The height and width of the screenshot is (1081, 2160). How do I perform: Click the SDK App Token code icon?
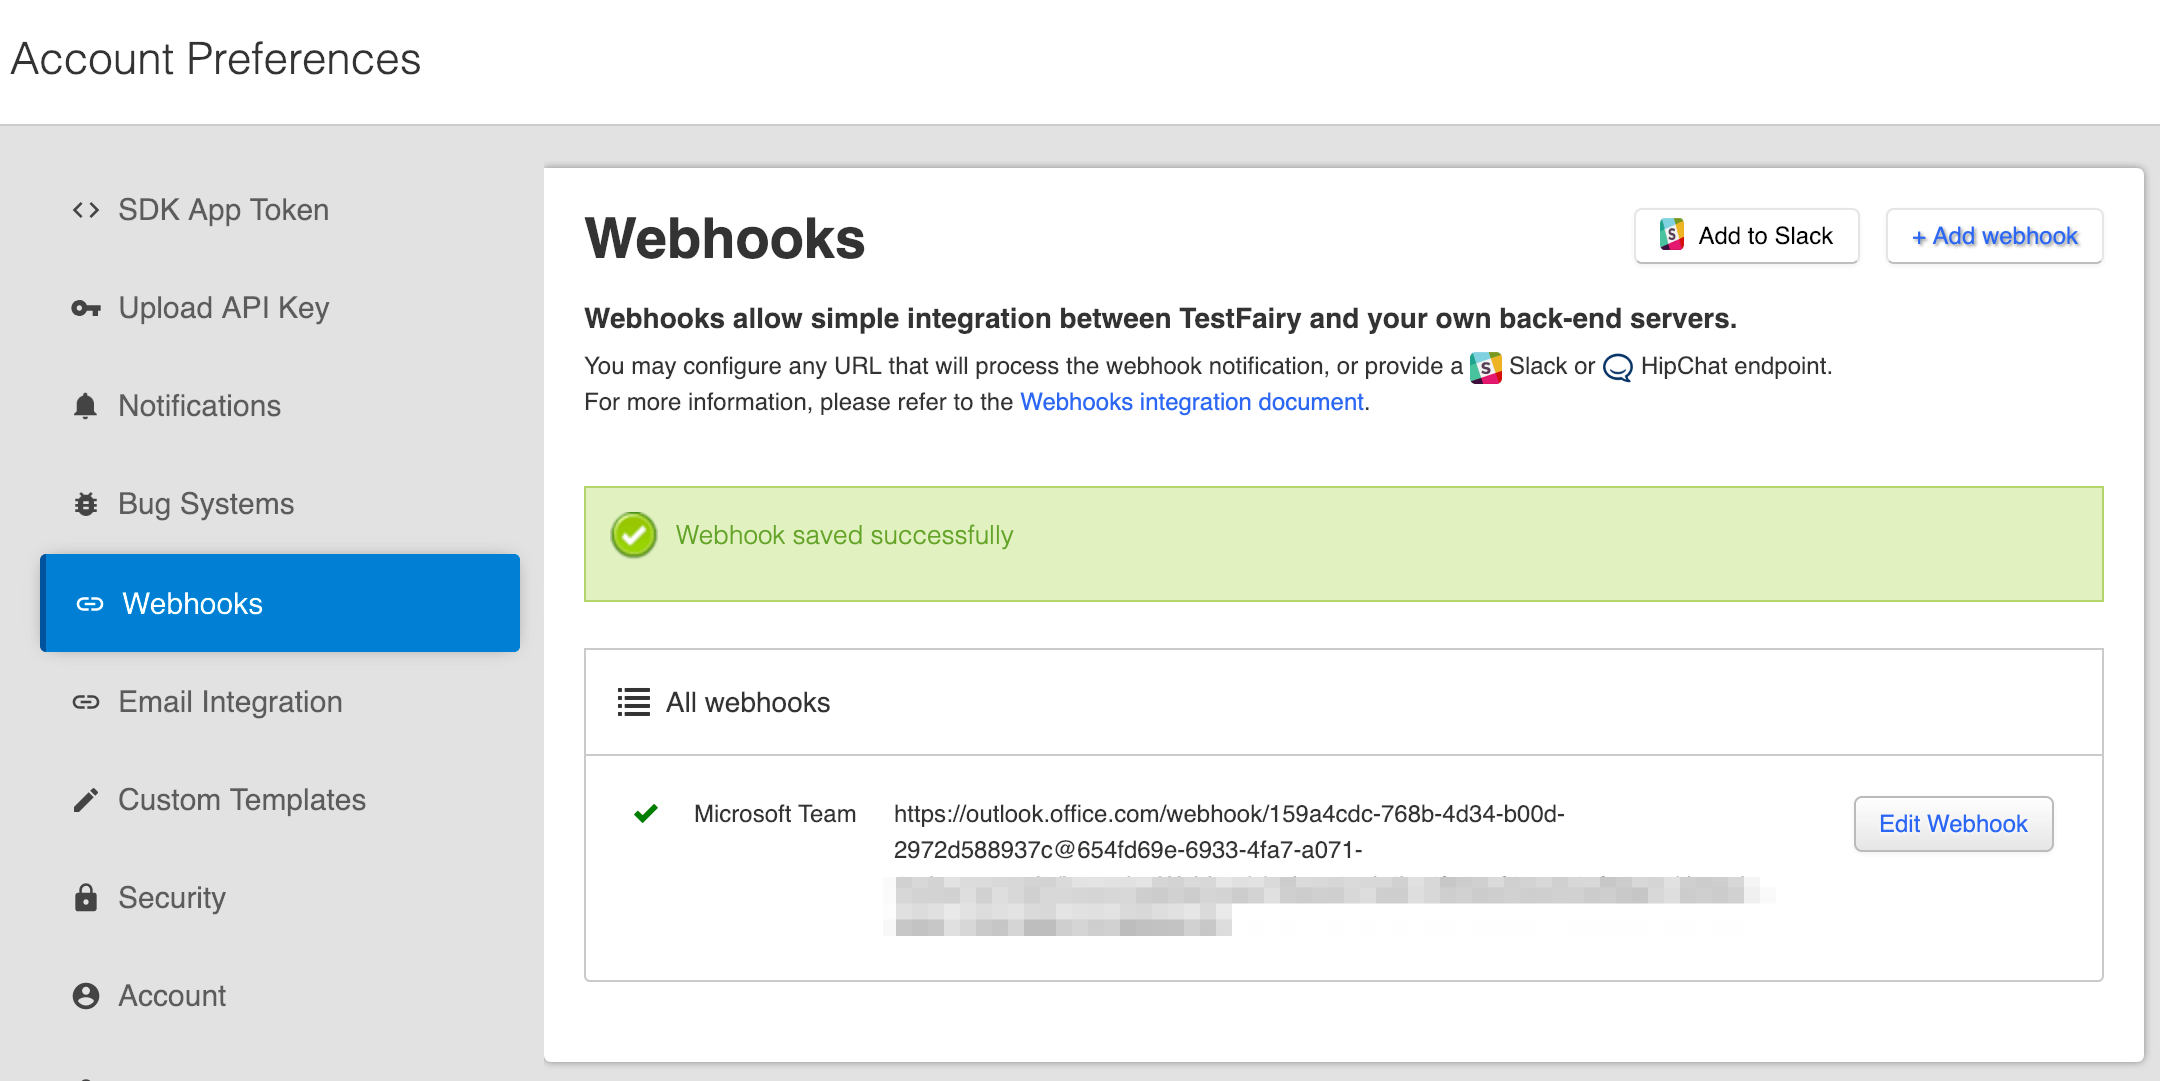(x=86, y=210)
